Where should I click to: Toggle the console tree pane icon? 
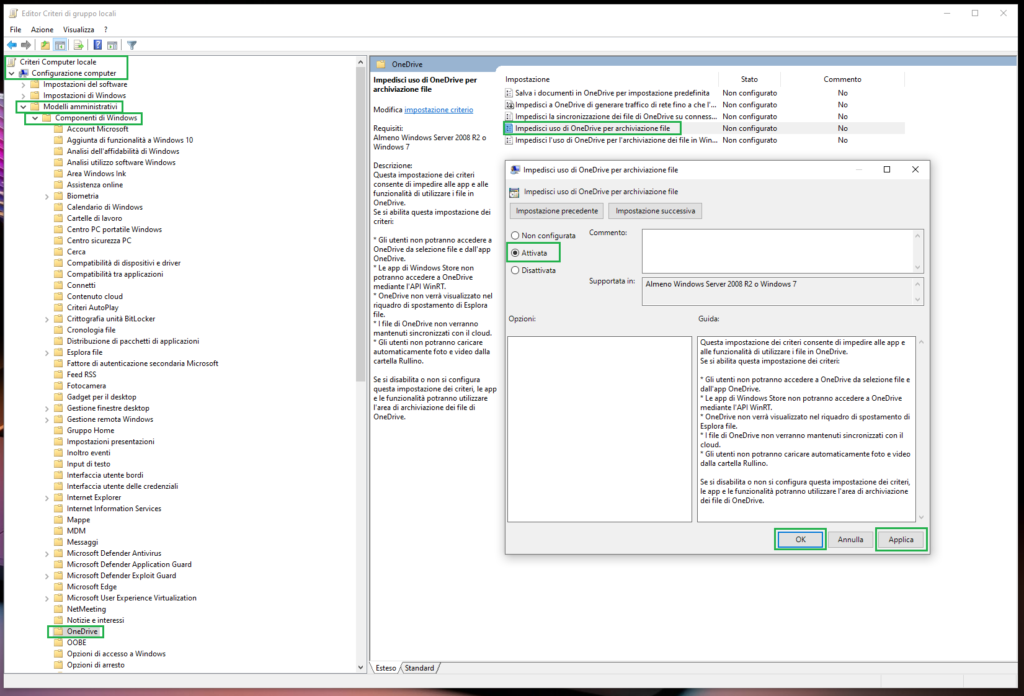60,45
